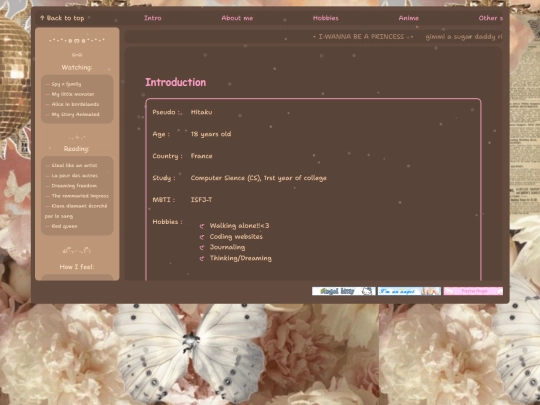Click the hobby 'Walking alone!!<3'

(239, 226)
